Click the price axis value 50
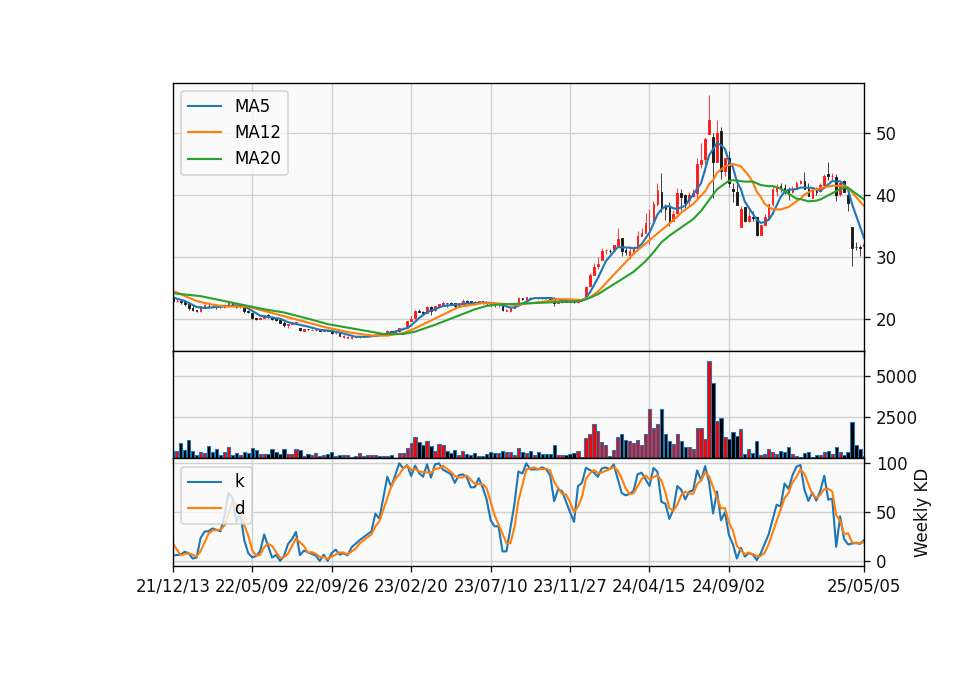Image resolution: width=960 pixels, height=690 pixels. [885, 134]
